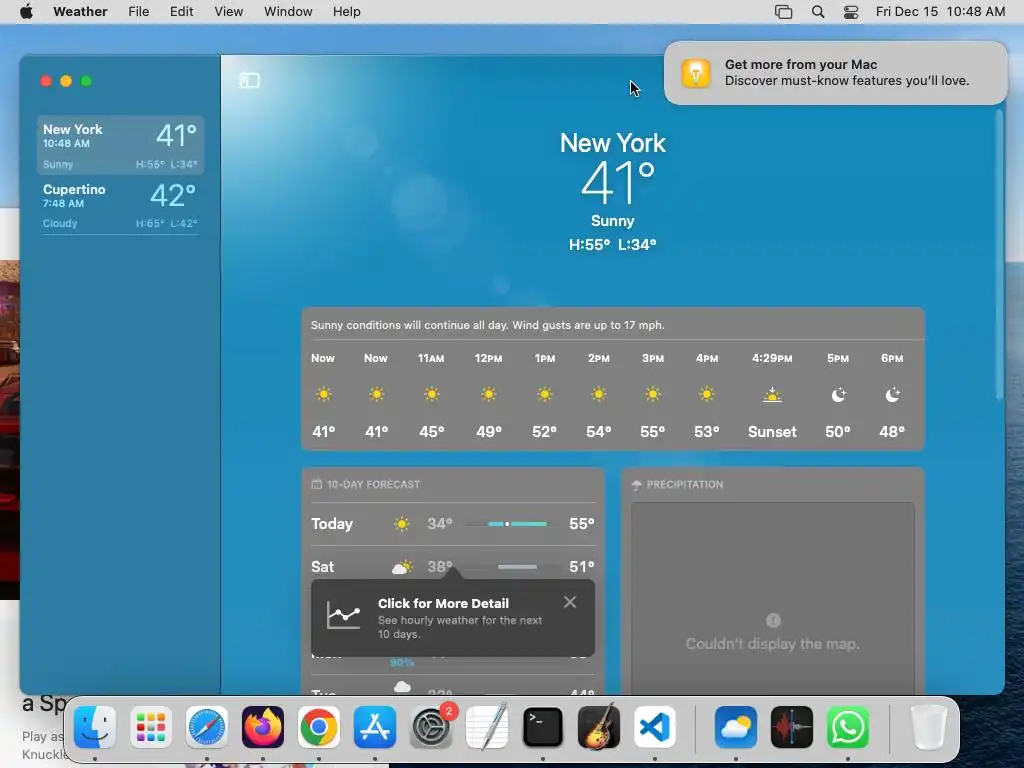The width and height of the screenshot is (1024, 768).
Task: Open Spotlight search in menu bar
Action: [818, 12]
